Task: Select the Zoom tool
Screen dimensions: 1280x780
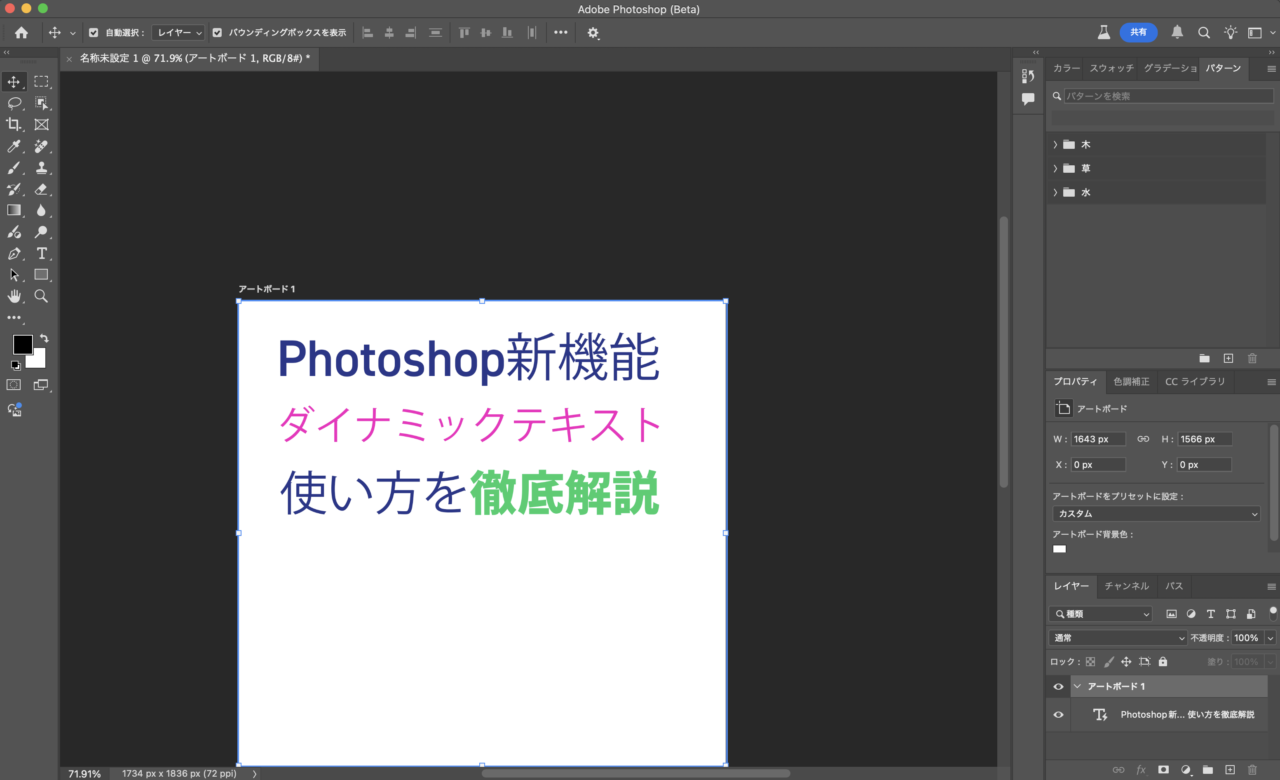Action: click(x=41, y=297)
